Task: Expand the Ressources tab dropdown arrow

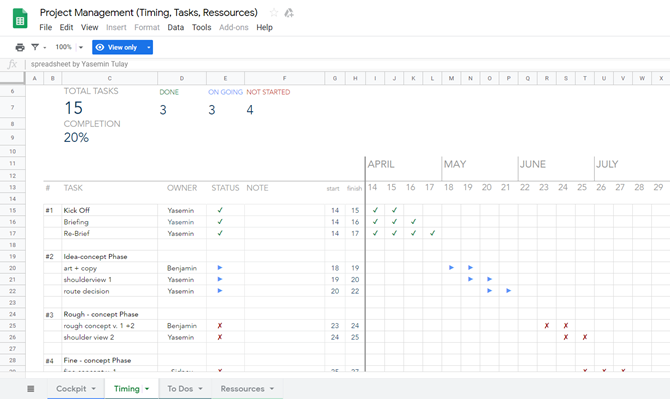Action: (272, 389)
